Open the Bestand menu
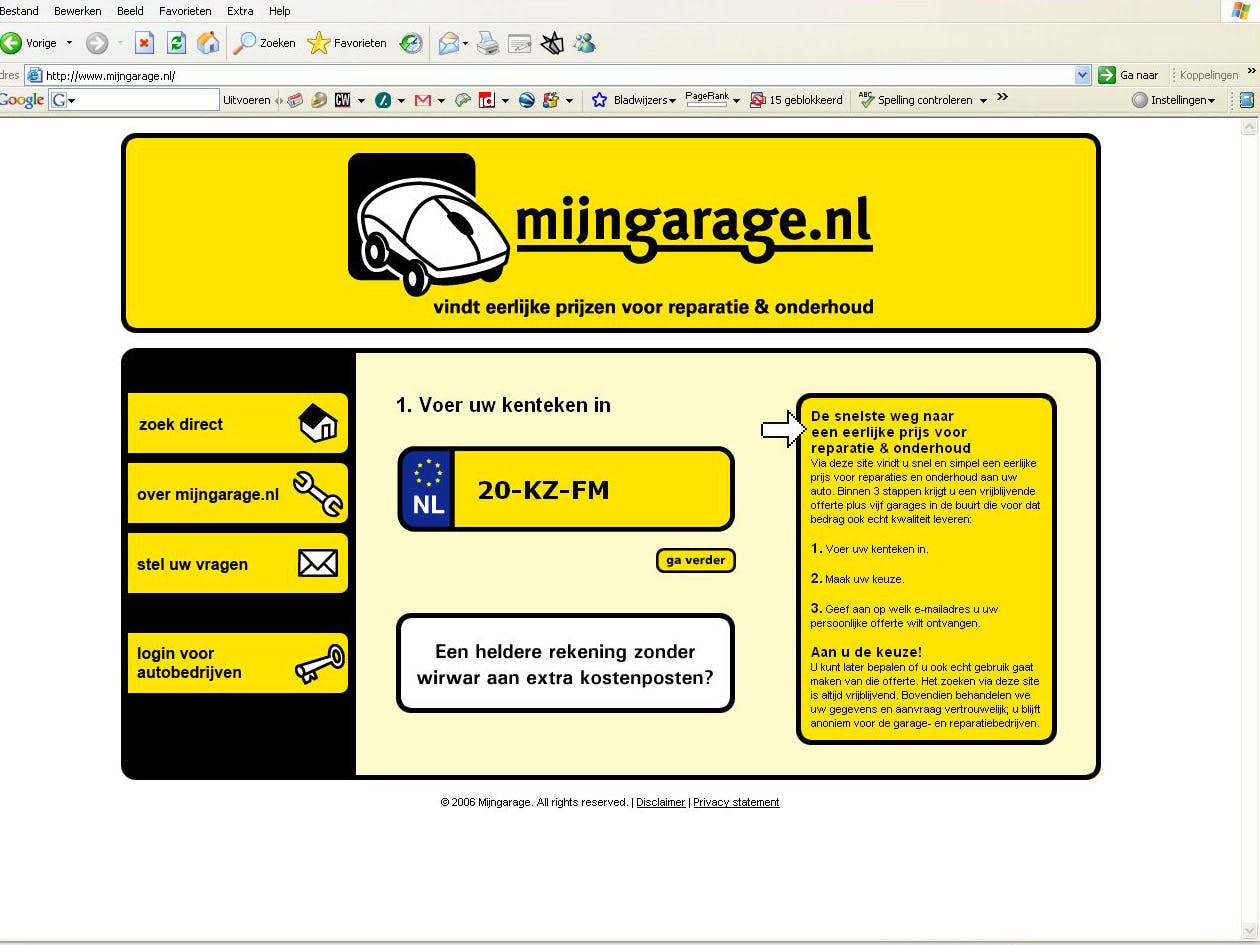This screenshot has width=1260, height=945. click(19, 11)
